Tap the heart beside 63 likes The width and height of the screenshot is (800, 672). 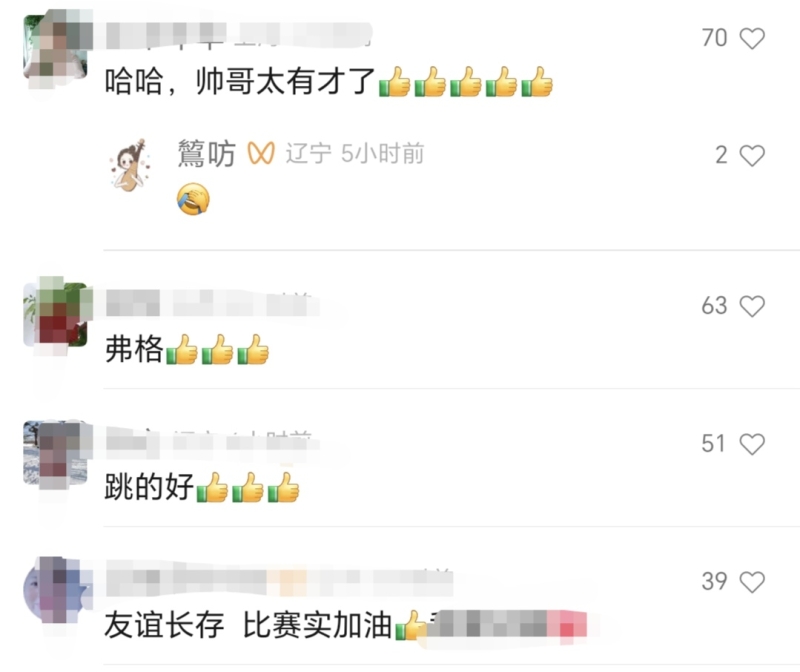click(x=752, y=306)
